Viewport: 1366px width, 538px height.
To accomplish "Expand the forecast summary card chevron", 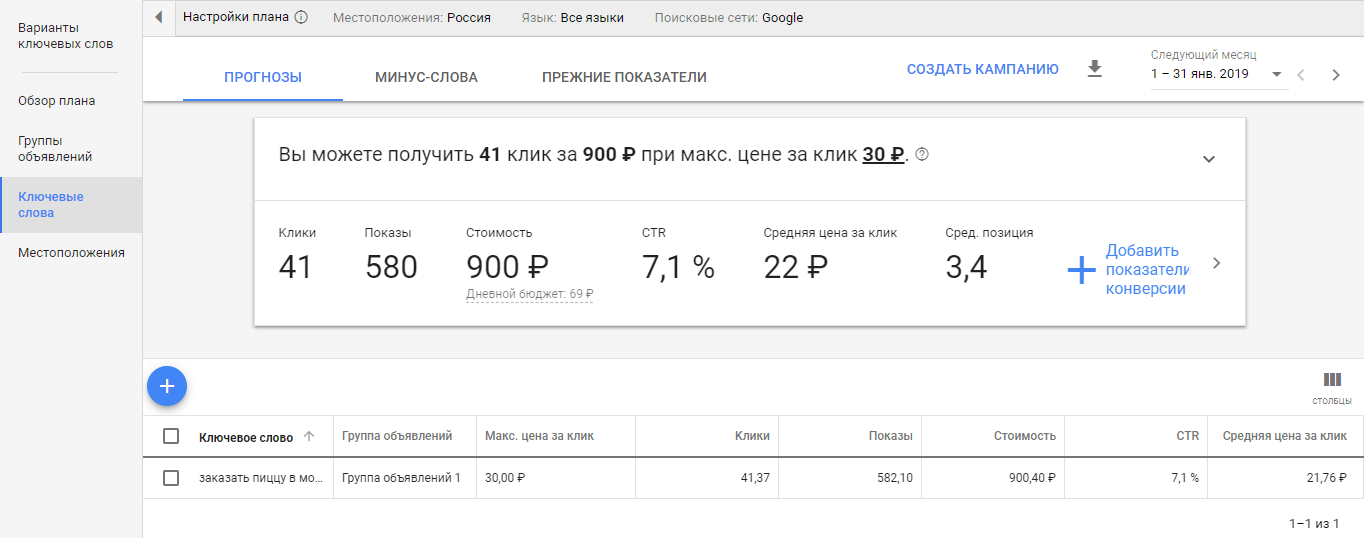I will pyautogui.click(x=1209, y=159).
